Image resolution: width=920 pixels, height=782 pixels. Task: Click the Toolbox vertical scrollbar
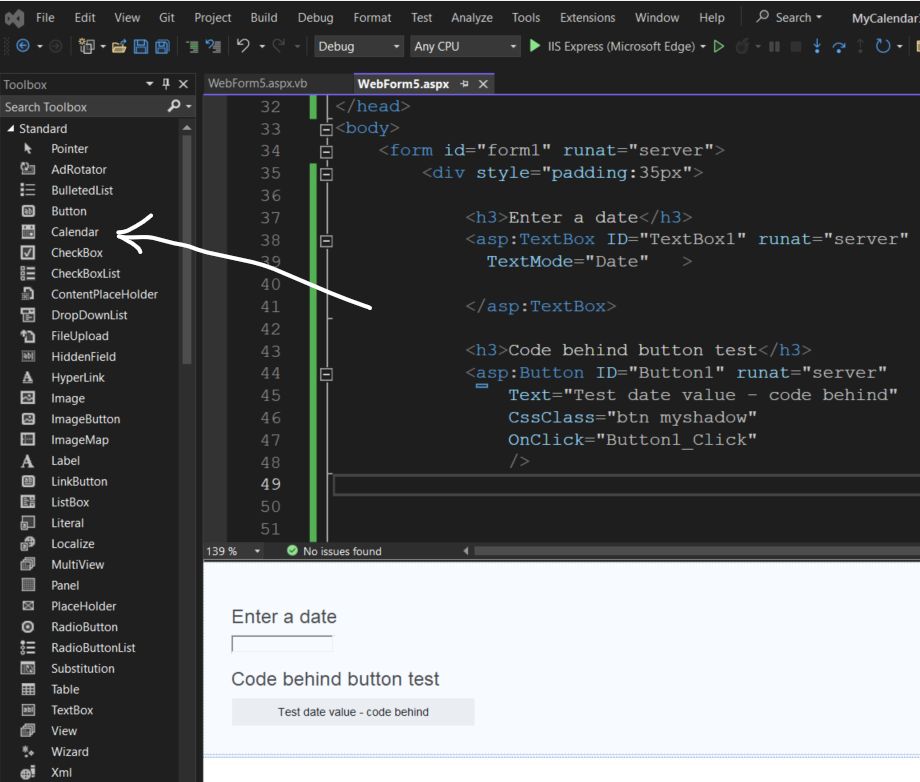tap(187, 249)
